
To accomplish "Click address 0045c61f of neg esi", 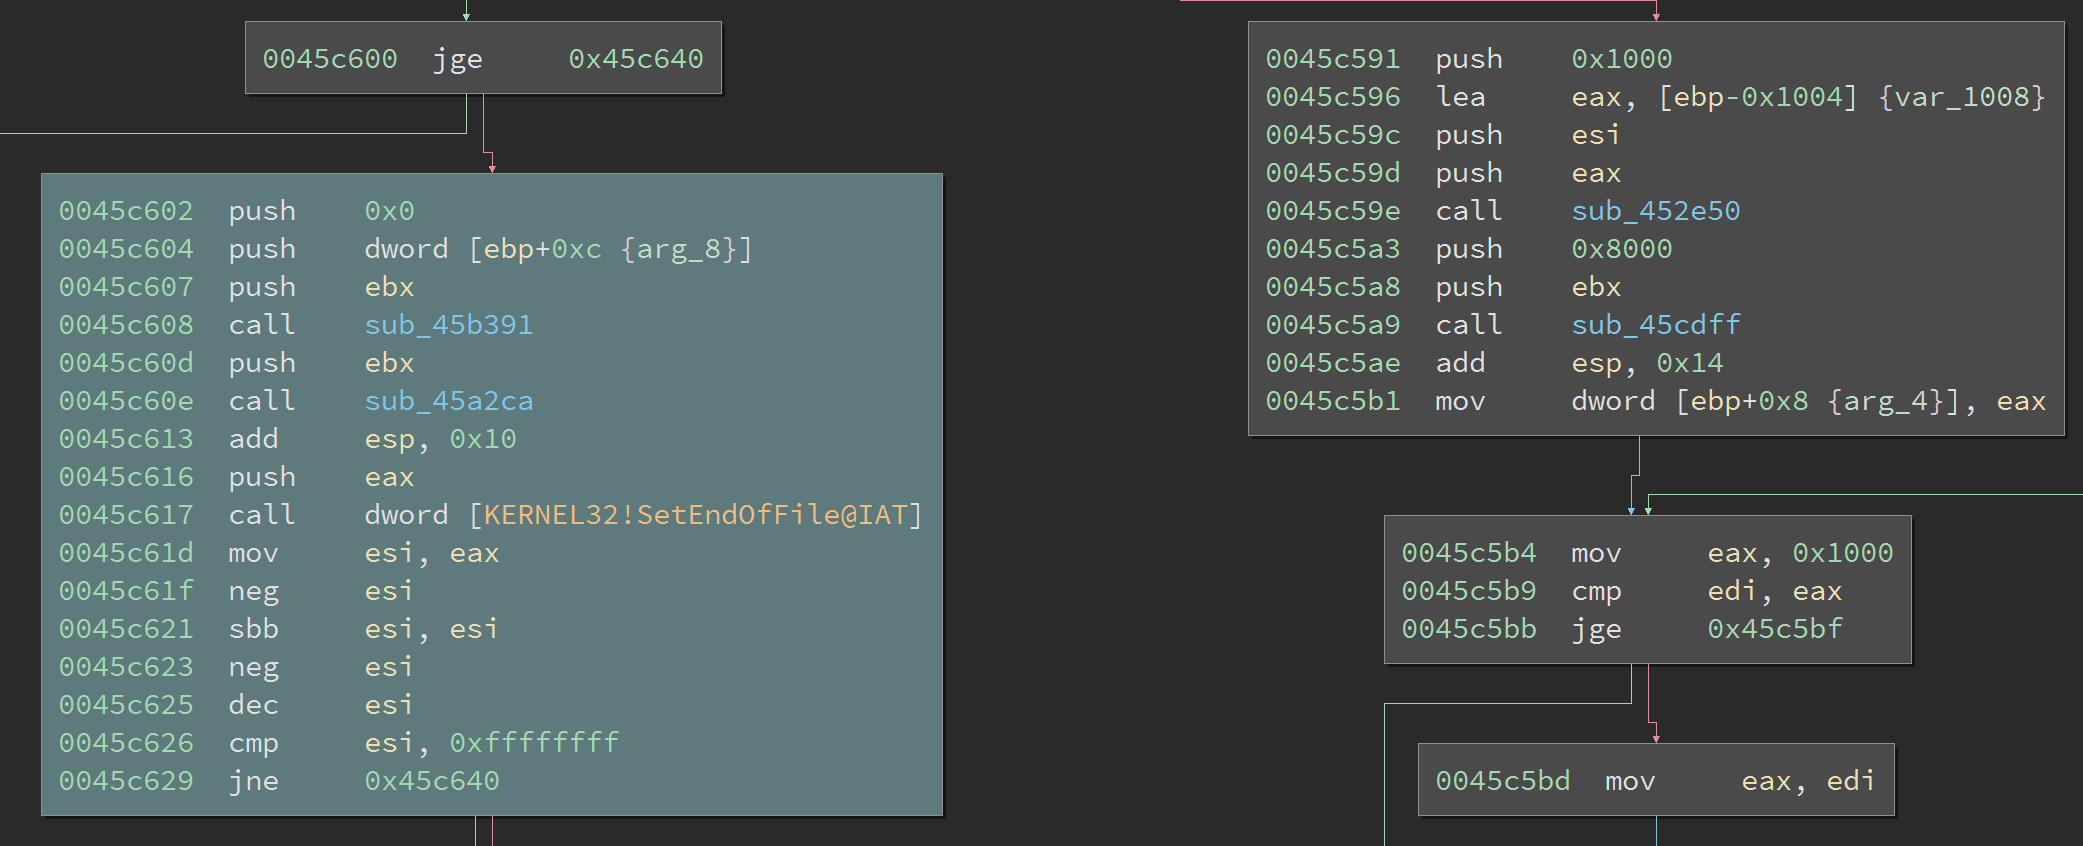I will 126,591.
